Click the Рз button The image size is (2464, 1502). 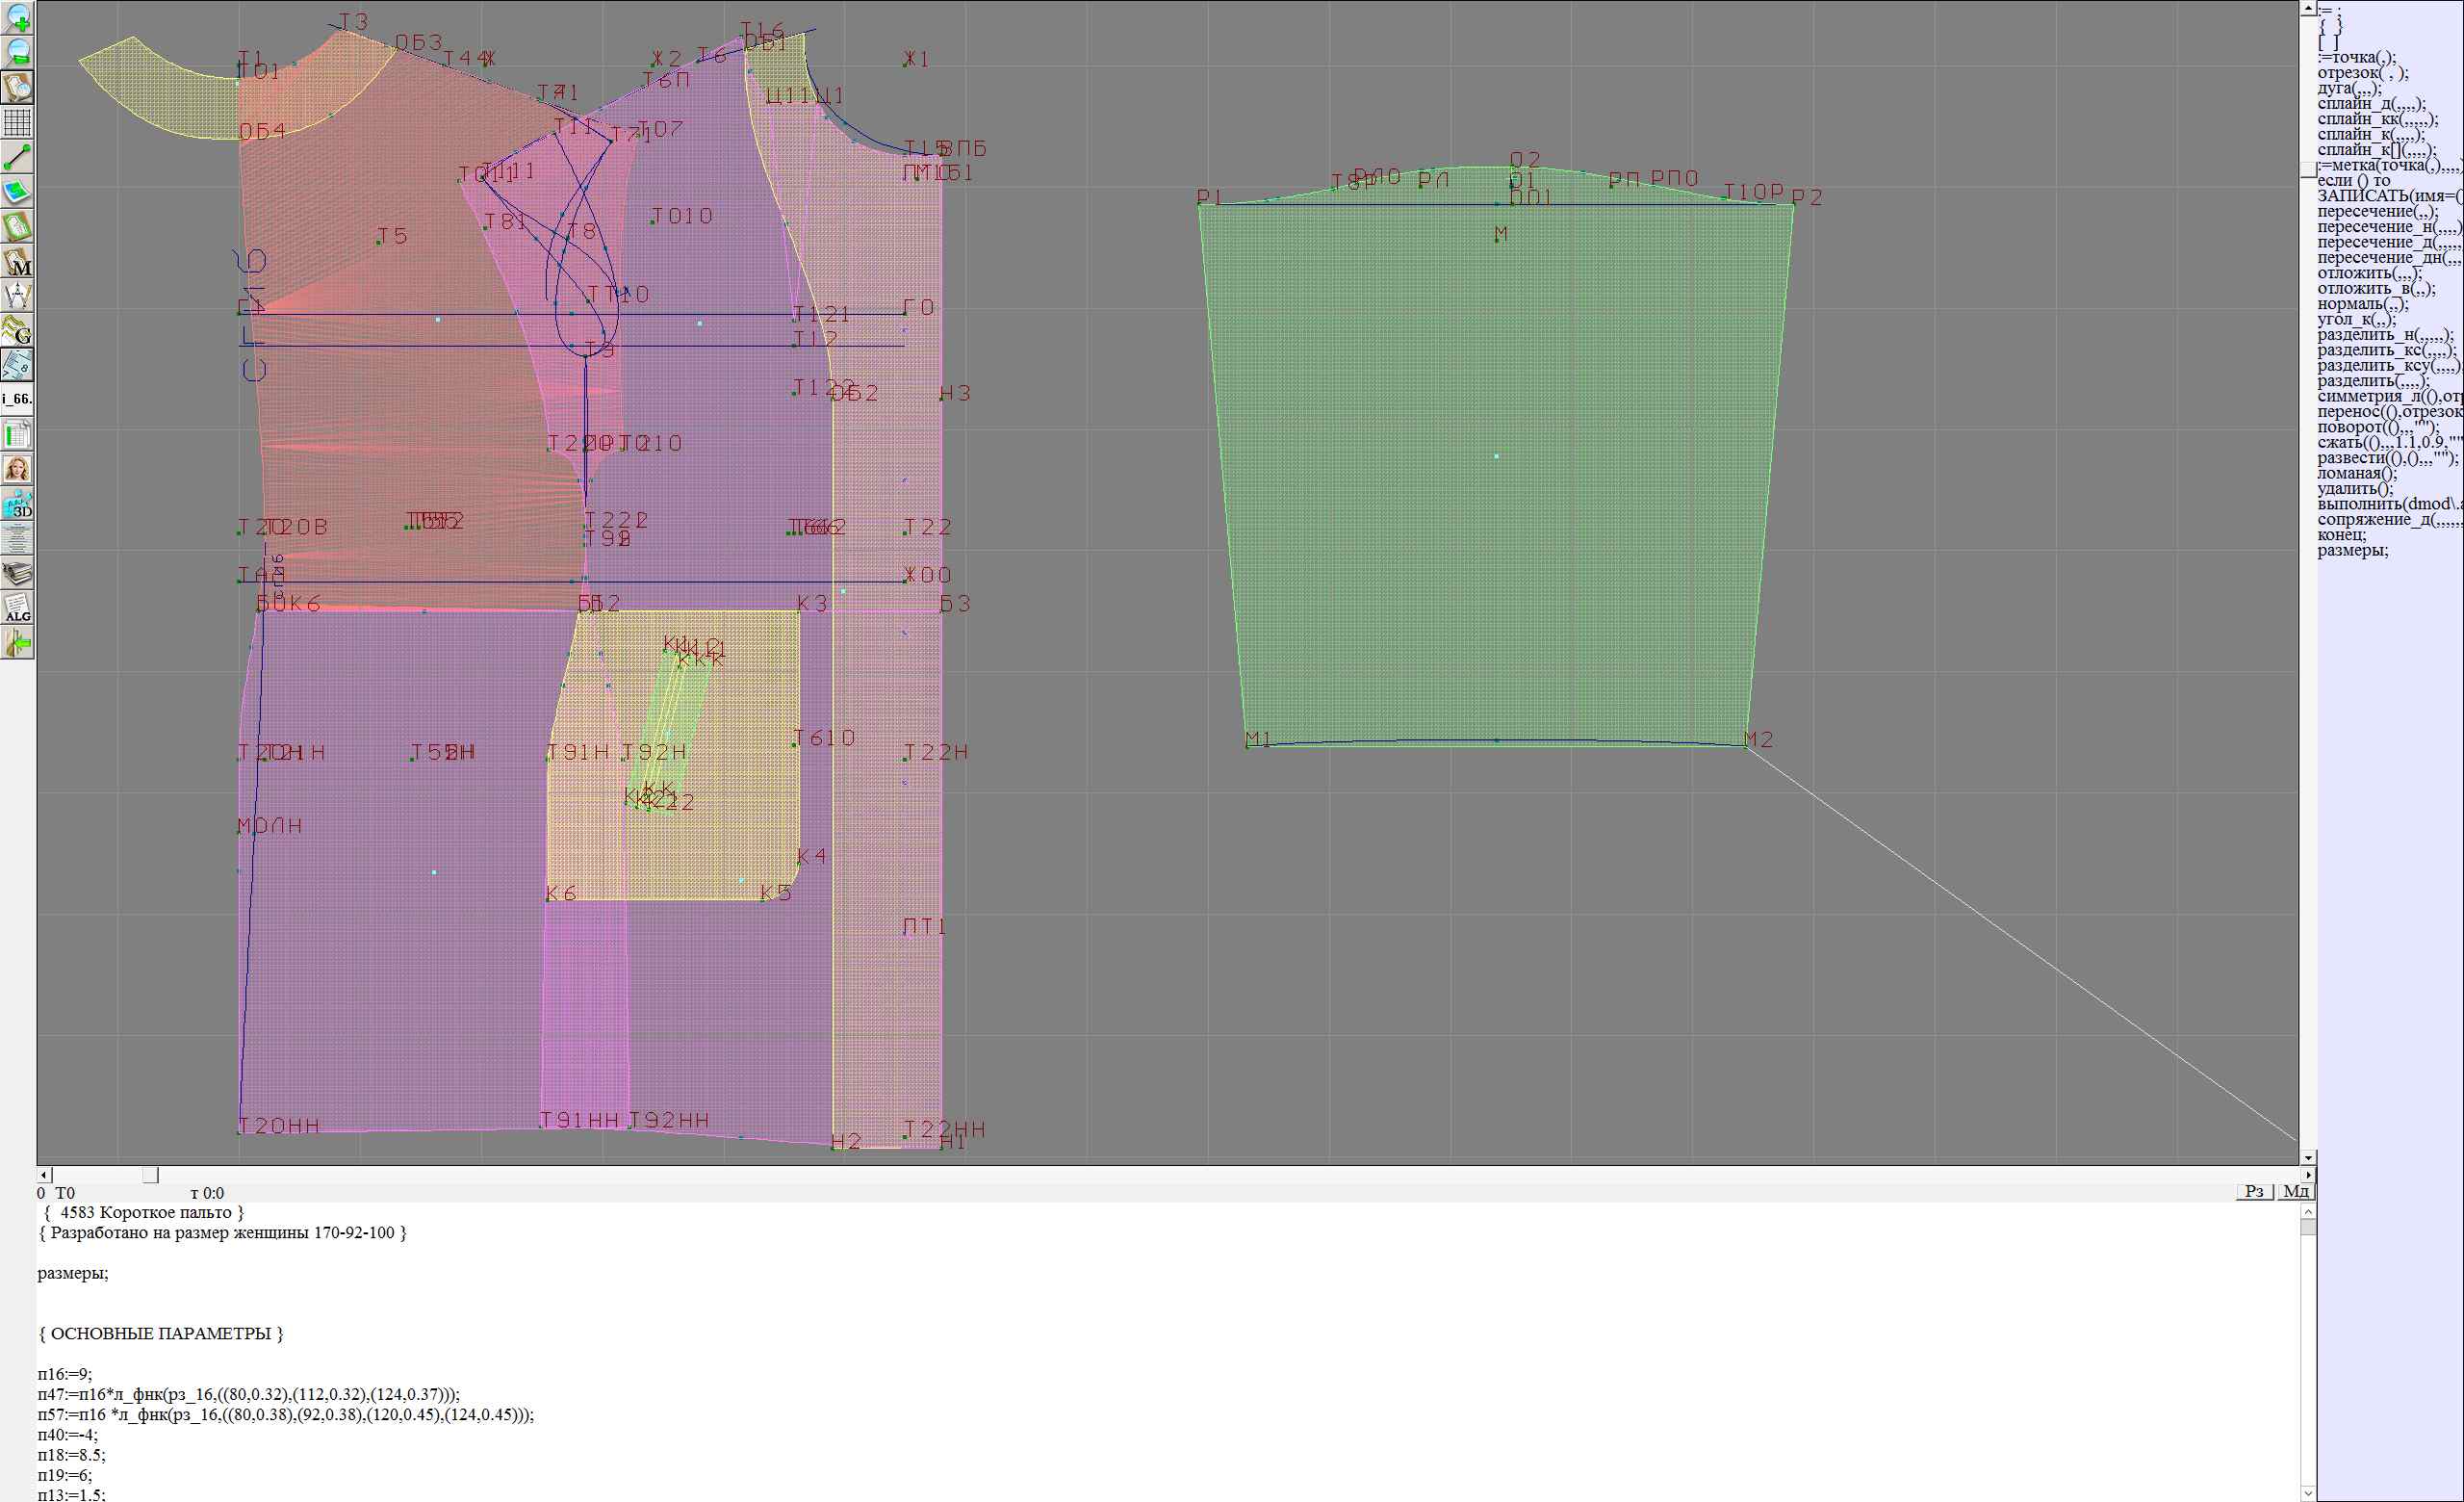(2254, 1191)
